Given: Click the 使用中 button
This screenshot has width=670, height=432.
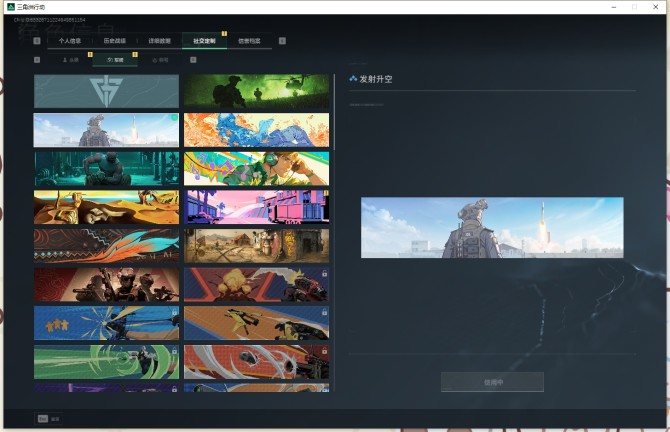Looking at the screenshot, I should (492, 382).
